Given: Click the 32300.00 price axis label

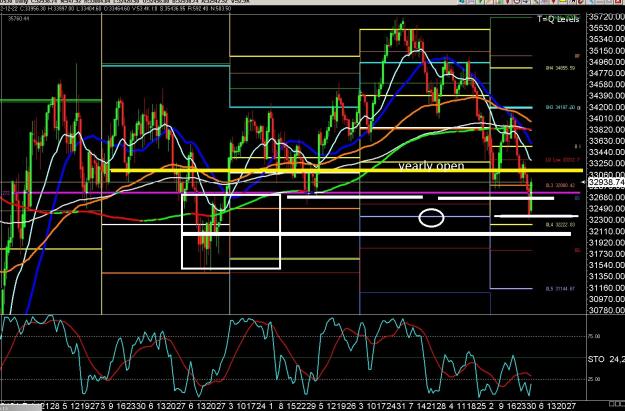Looking at the screenshot, I should [607, 220].
